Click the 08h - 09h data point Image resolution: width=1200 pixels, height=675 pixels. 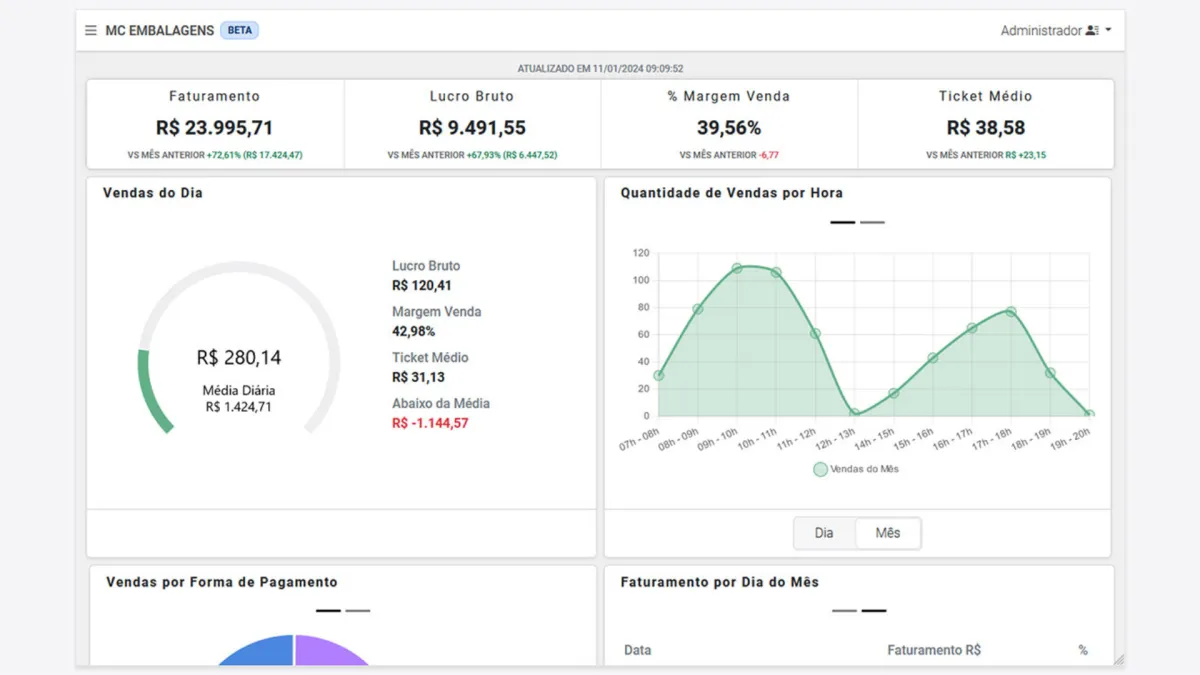(x=698, y=309)
